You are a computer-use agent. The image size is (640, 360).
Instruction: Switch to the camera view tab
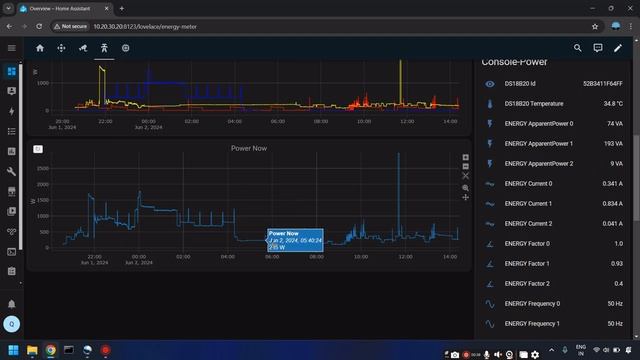(x=83, y=48)
